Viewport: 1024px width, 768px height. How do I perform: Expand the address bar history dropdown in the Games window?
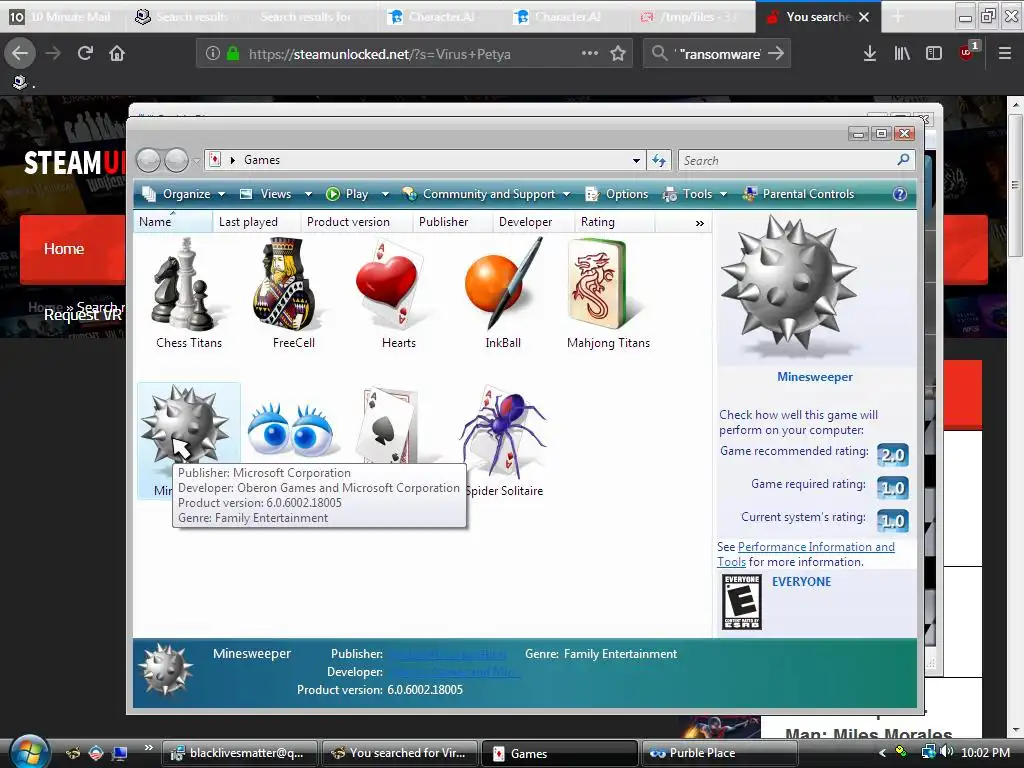tap(636, 160)
